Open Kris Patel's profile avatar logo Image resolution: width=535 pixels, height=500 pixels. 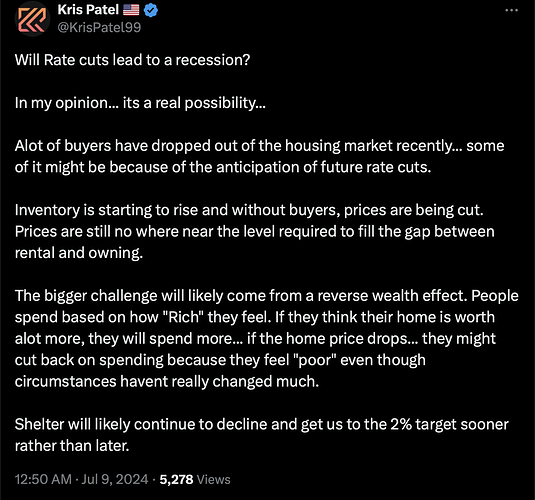32,20
